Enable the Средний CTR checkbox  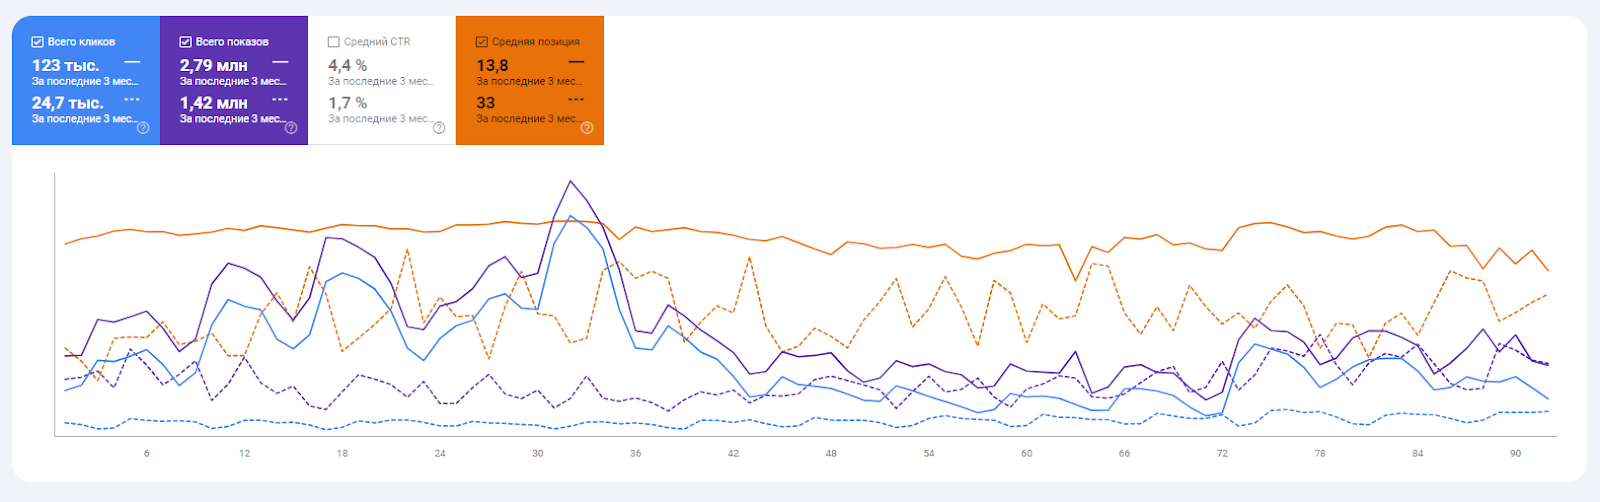point(334,42)
